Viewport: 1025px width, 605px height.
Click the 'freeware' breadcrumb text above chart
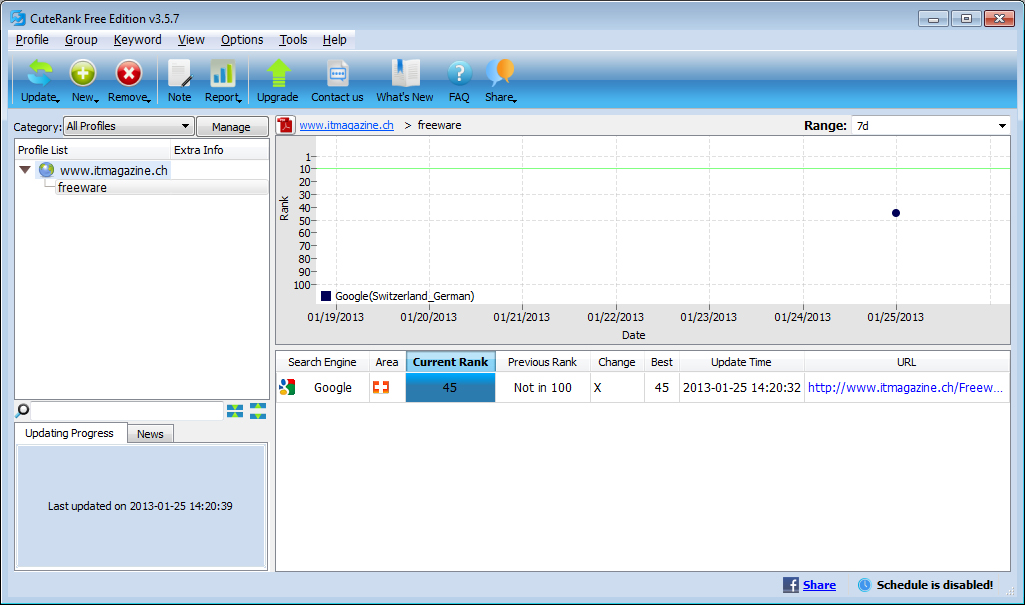[439, 125]
